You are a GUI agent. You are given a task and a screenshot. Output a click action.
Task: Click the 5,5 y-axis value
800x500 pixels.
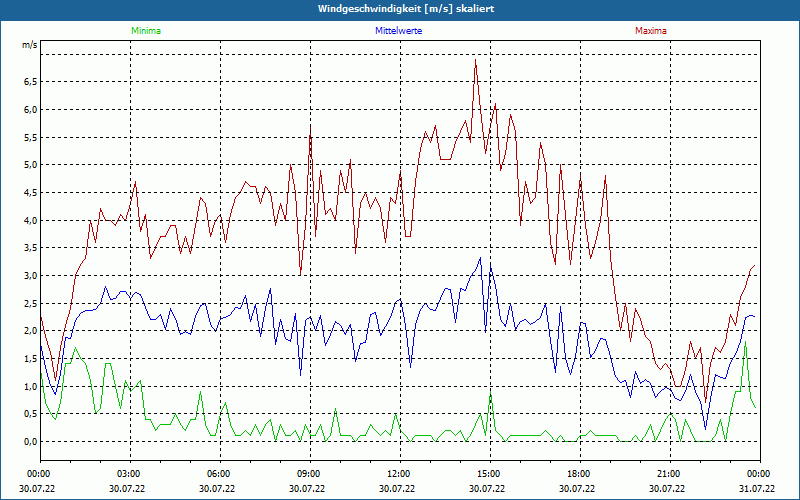click(x=31, y=137)
